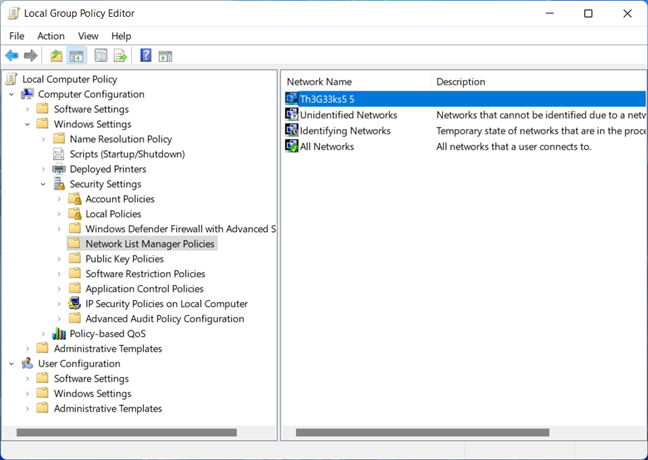The width and height of the screenshot is (648, 460).
Task: Open the File menu
Action: click(17, 36)
